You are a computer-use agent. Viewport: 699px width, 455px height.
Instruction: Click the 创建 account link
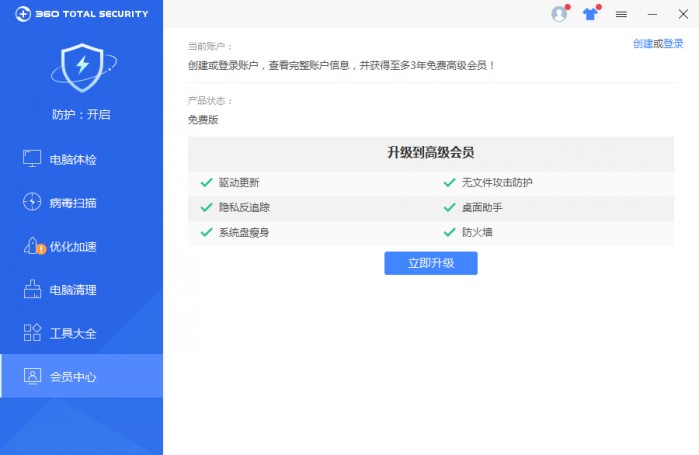[x=642, y=44]
